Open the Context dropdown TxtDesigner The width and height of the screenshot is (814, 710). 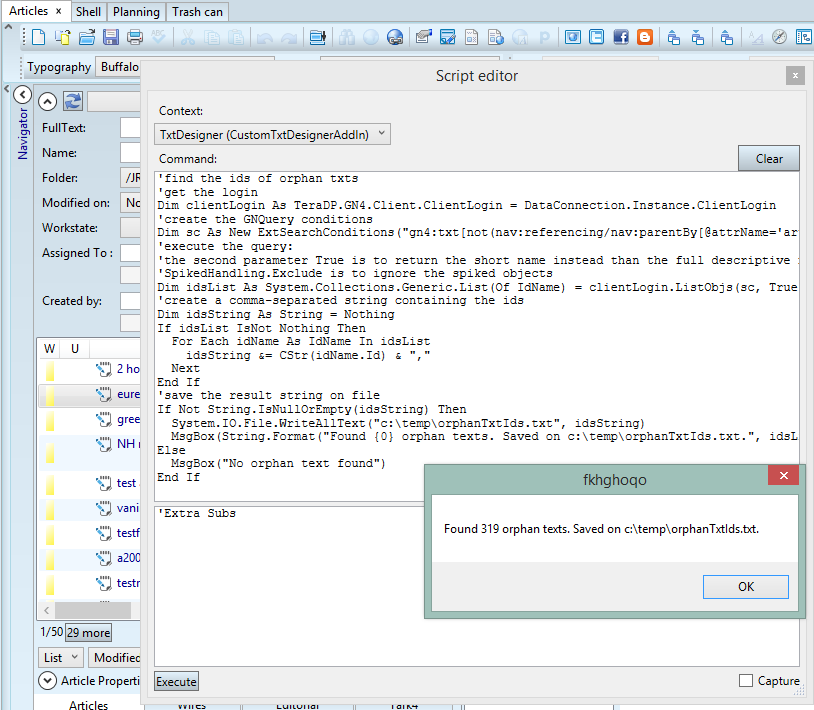point(273,134)
